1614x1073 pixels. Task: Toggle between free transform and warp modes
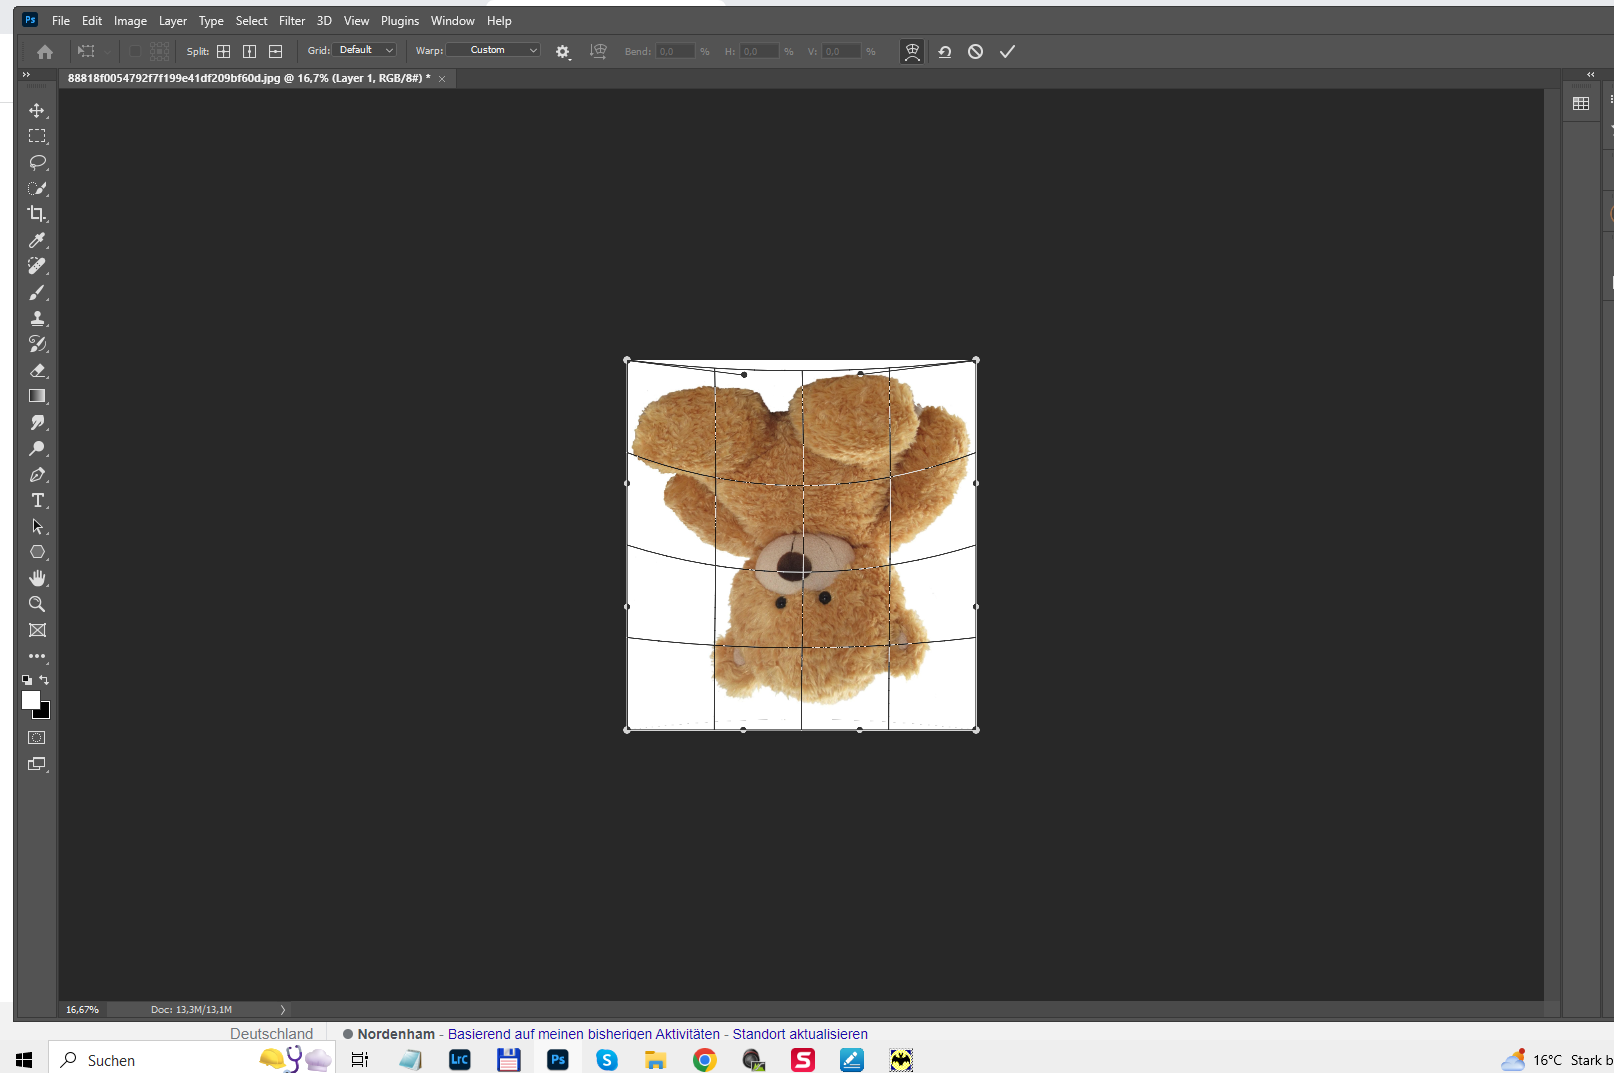pos(912,52)
